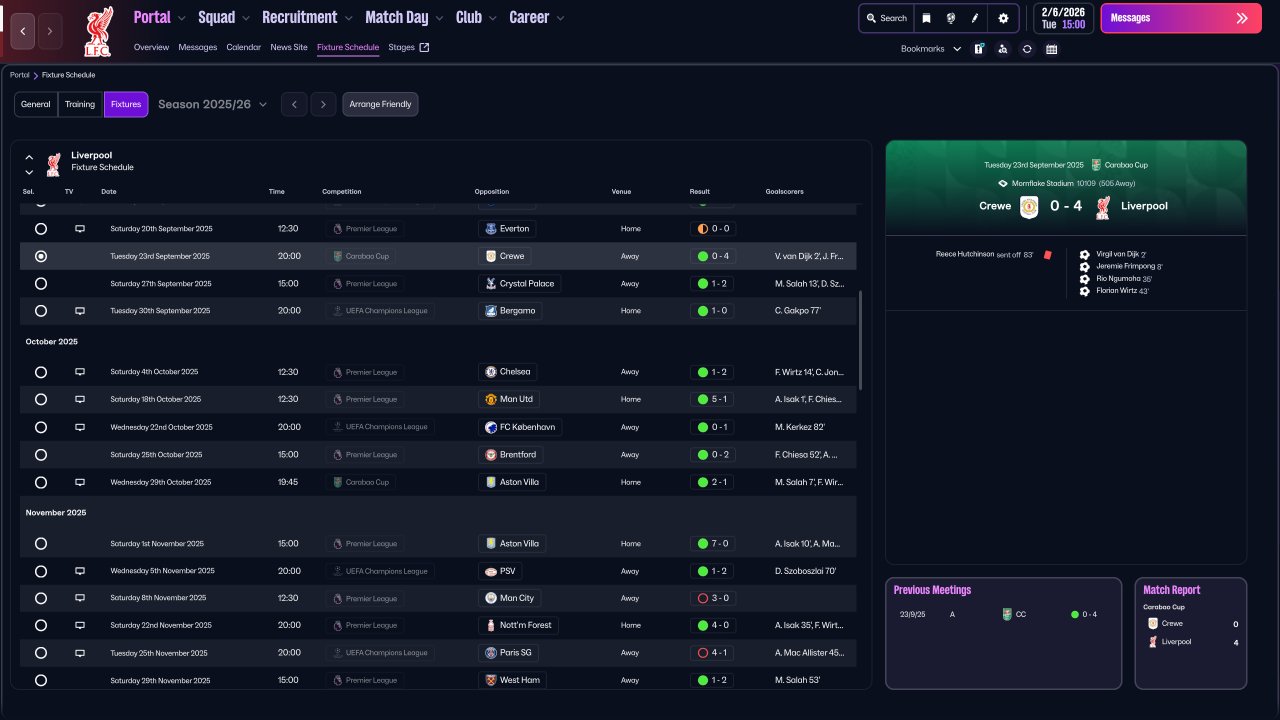Click the TV icon on the Bergamo fixture row
1280x720 pixels.
[80, 311]
